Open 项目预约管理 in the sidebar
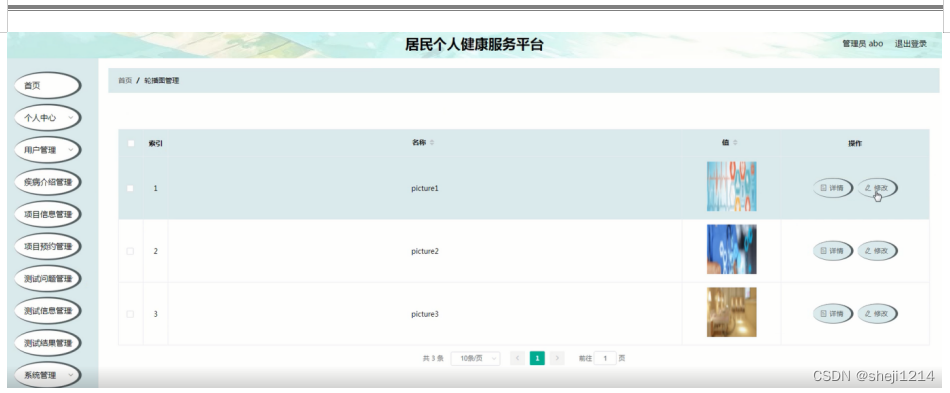This screenshot has width=950, height=393. (47, 246)
